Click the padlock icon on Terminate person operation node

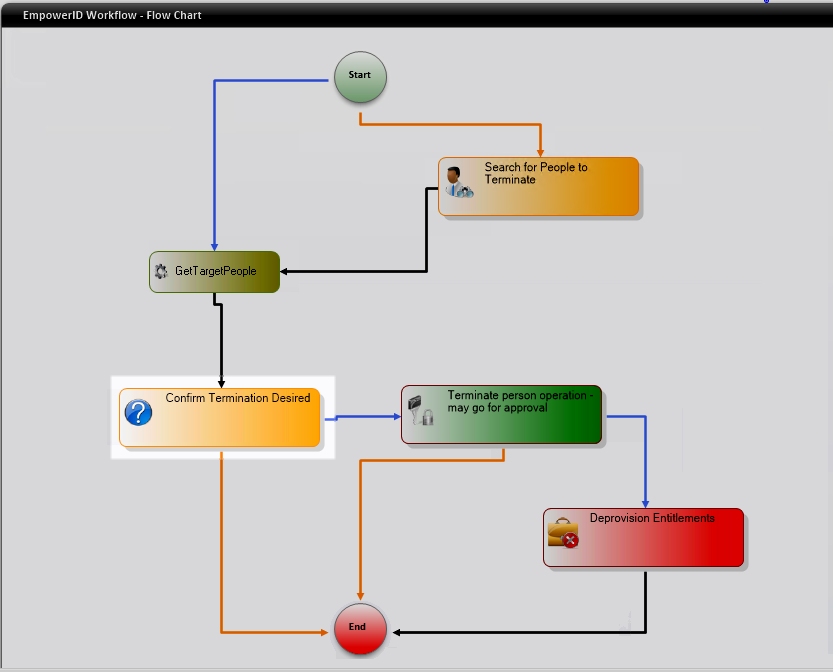(x=428, y=418)
